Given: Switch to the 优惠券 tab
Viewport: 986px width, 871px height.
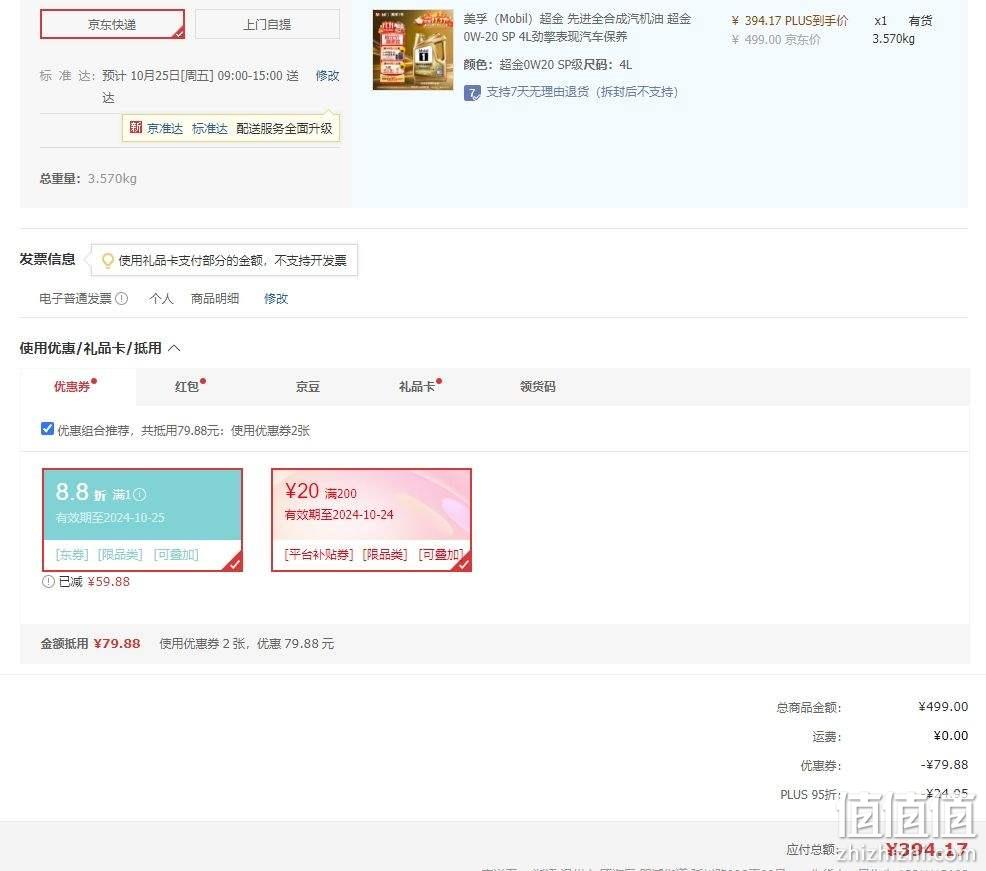Looking at the screenshot, I should click(x=77, y=386).
